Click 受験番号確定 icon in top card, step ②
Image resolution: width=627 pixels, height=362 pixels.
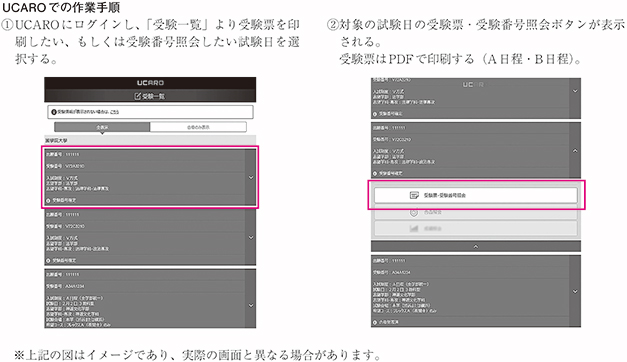375,114
